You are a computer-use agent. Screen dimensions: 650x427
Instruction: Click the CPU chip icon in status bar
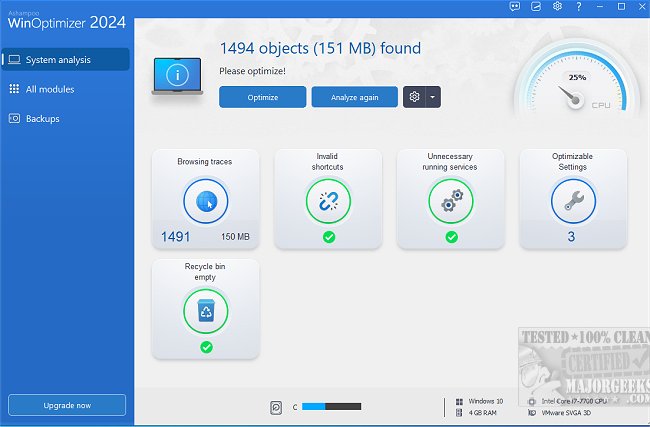[x=532, y=401]
